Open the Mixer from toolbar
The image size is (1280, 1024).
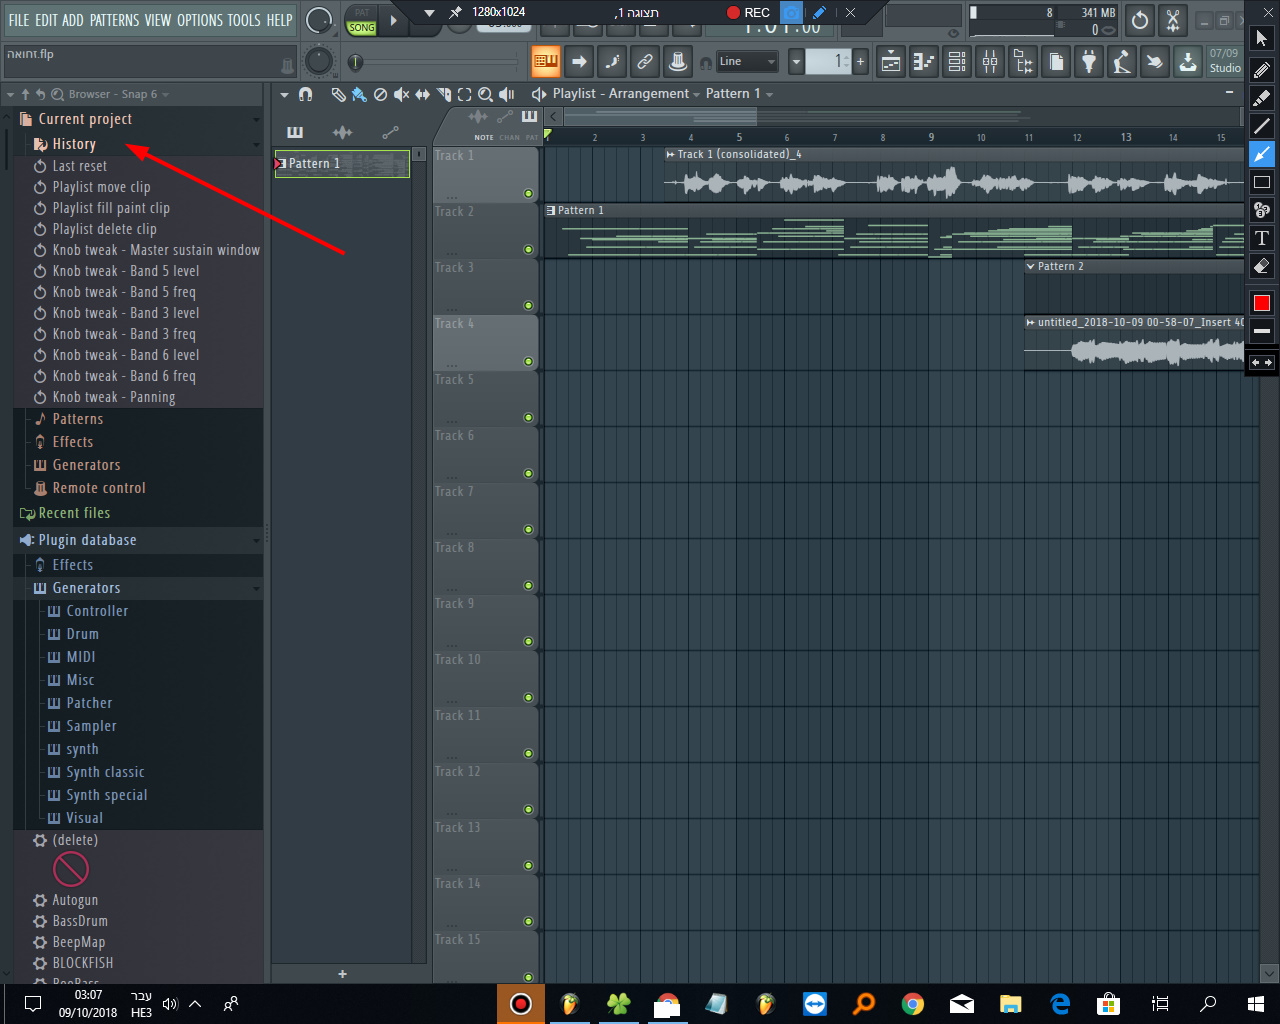990,62
